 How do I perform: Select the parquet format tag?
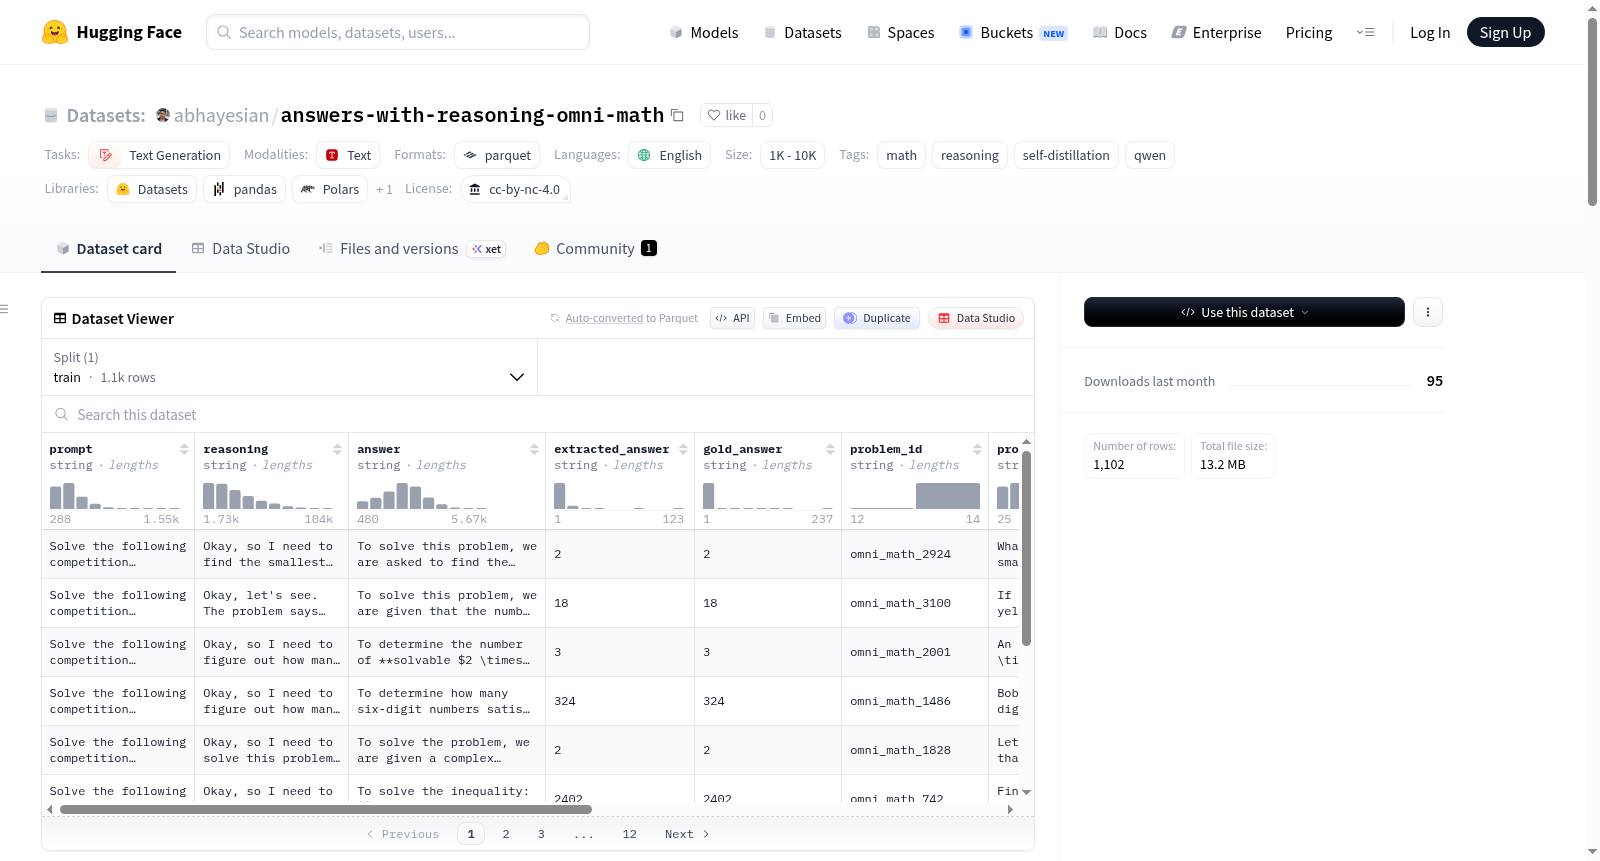497,155
